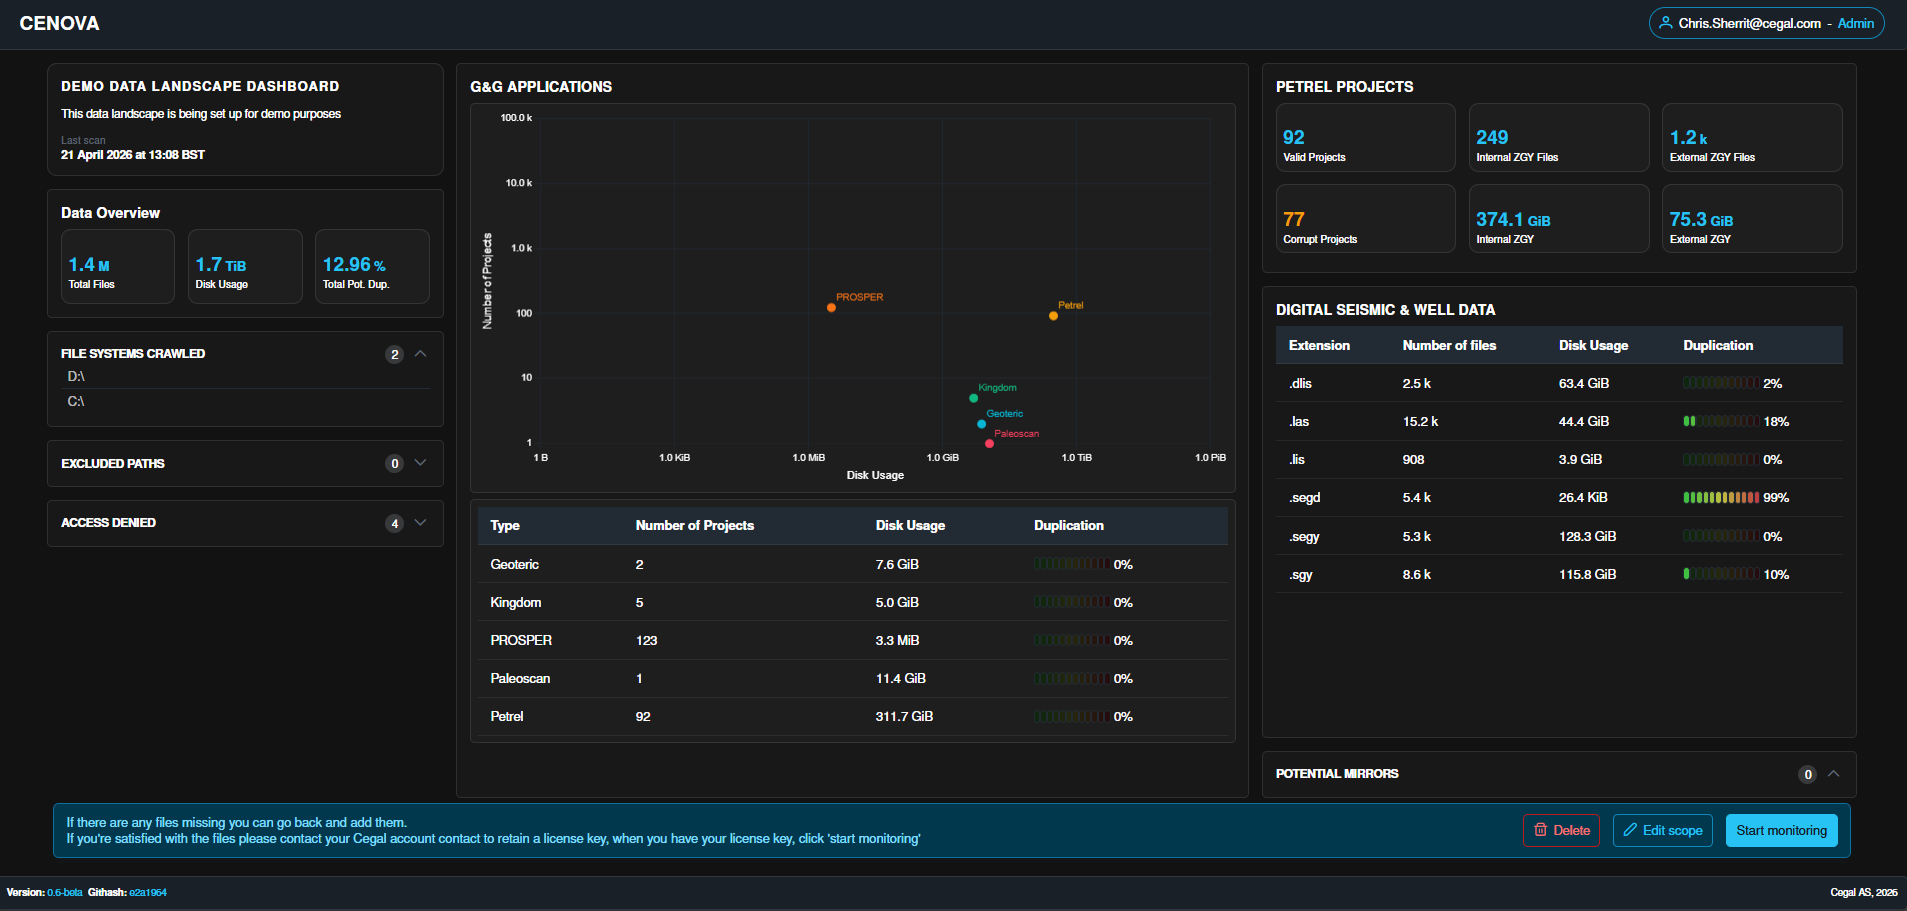The image size is (1907, 911).
Task: Expand the Excluded Paths section chevron
Action: pyautogui.click(x=421, y=463)
